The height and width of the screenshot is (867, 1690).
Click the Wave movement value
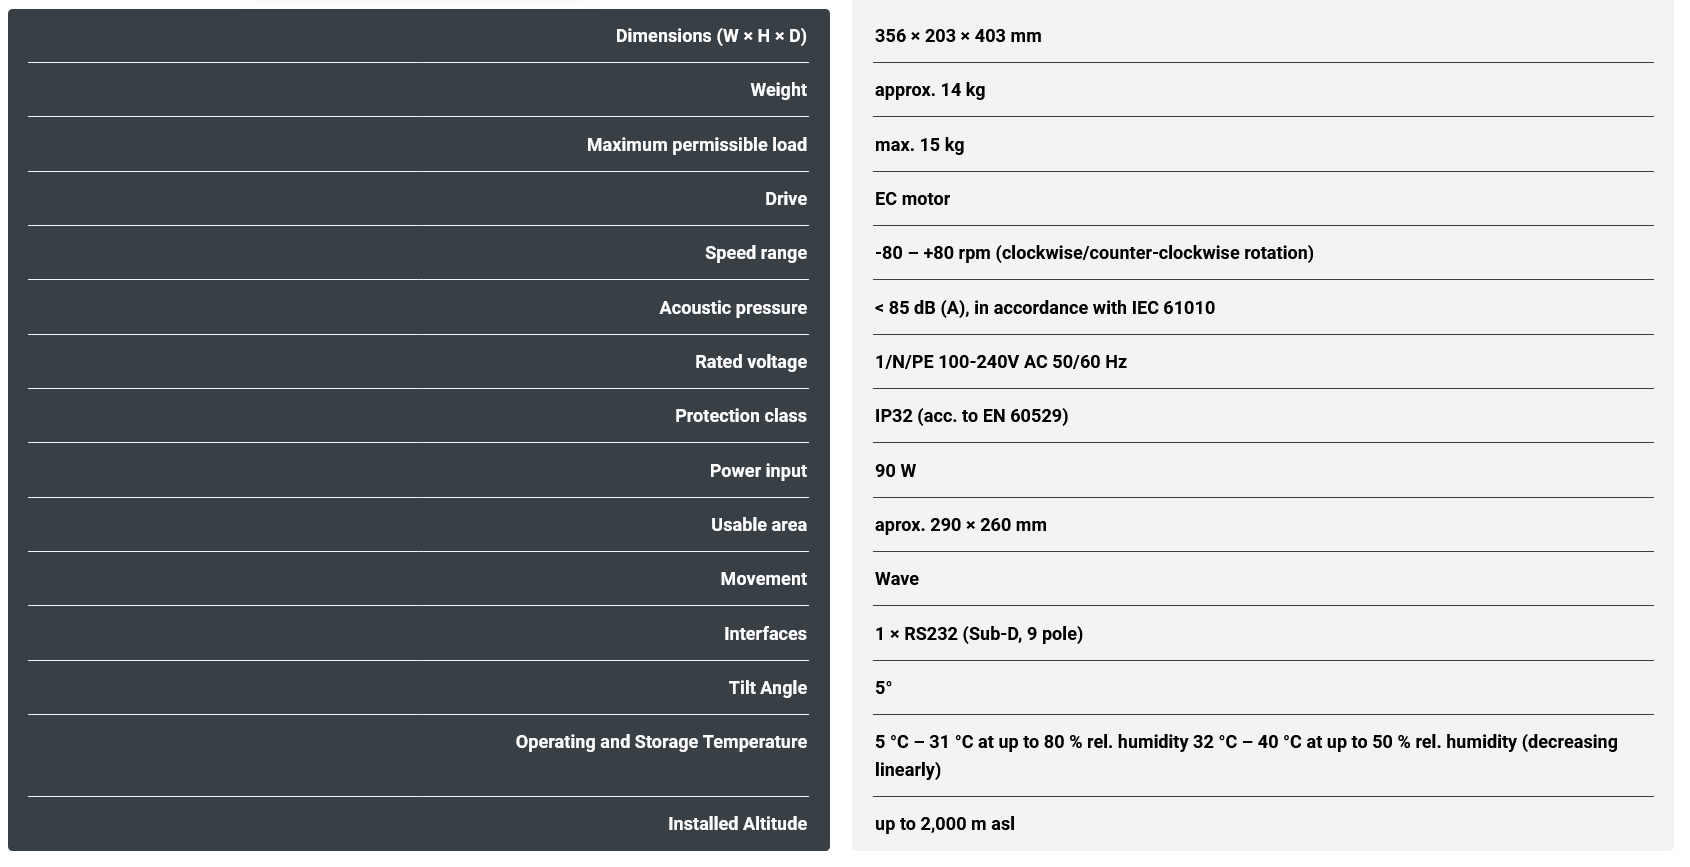(x=896, y=579)
